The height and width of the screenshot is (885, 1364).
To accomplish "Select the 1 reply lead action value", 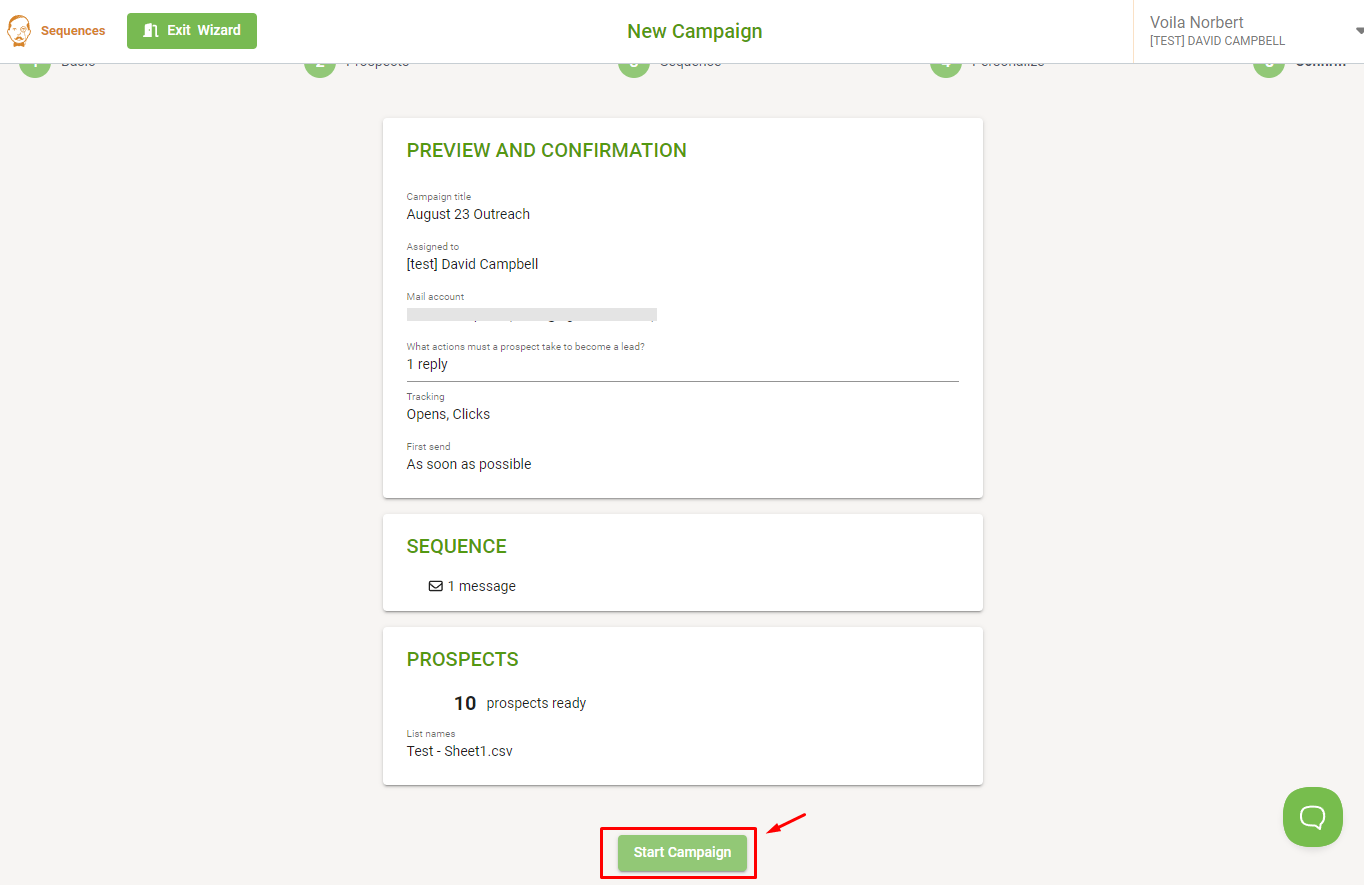I will pos(427,363).
